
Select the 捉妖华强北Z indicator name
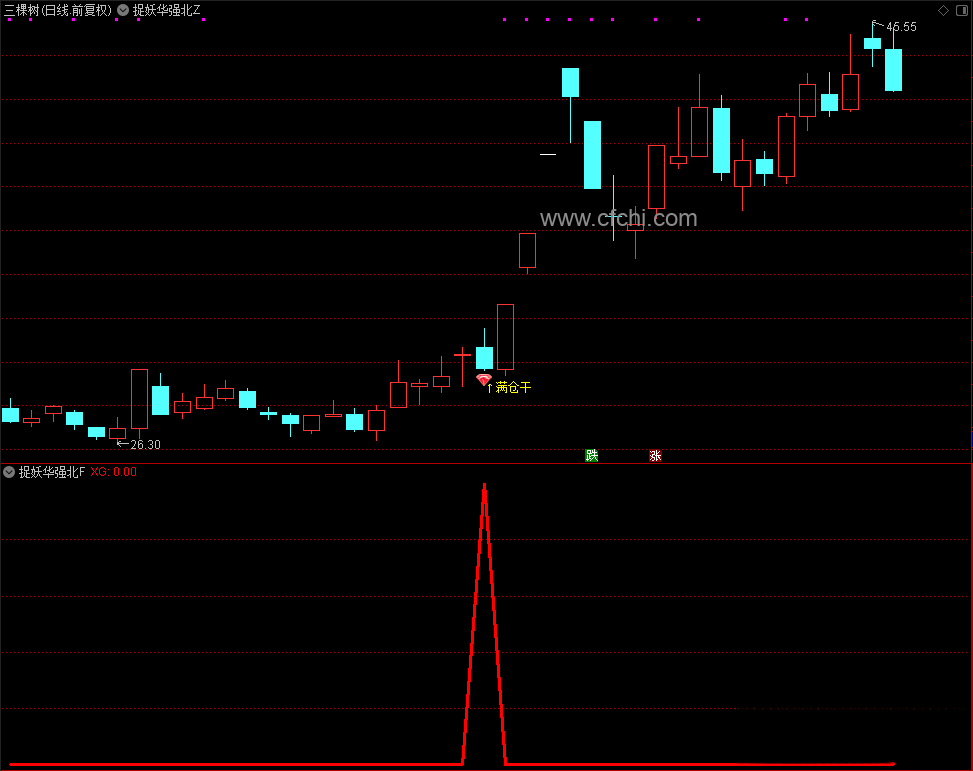[166, 10]
